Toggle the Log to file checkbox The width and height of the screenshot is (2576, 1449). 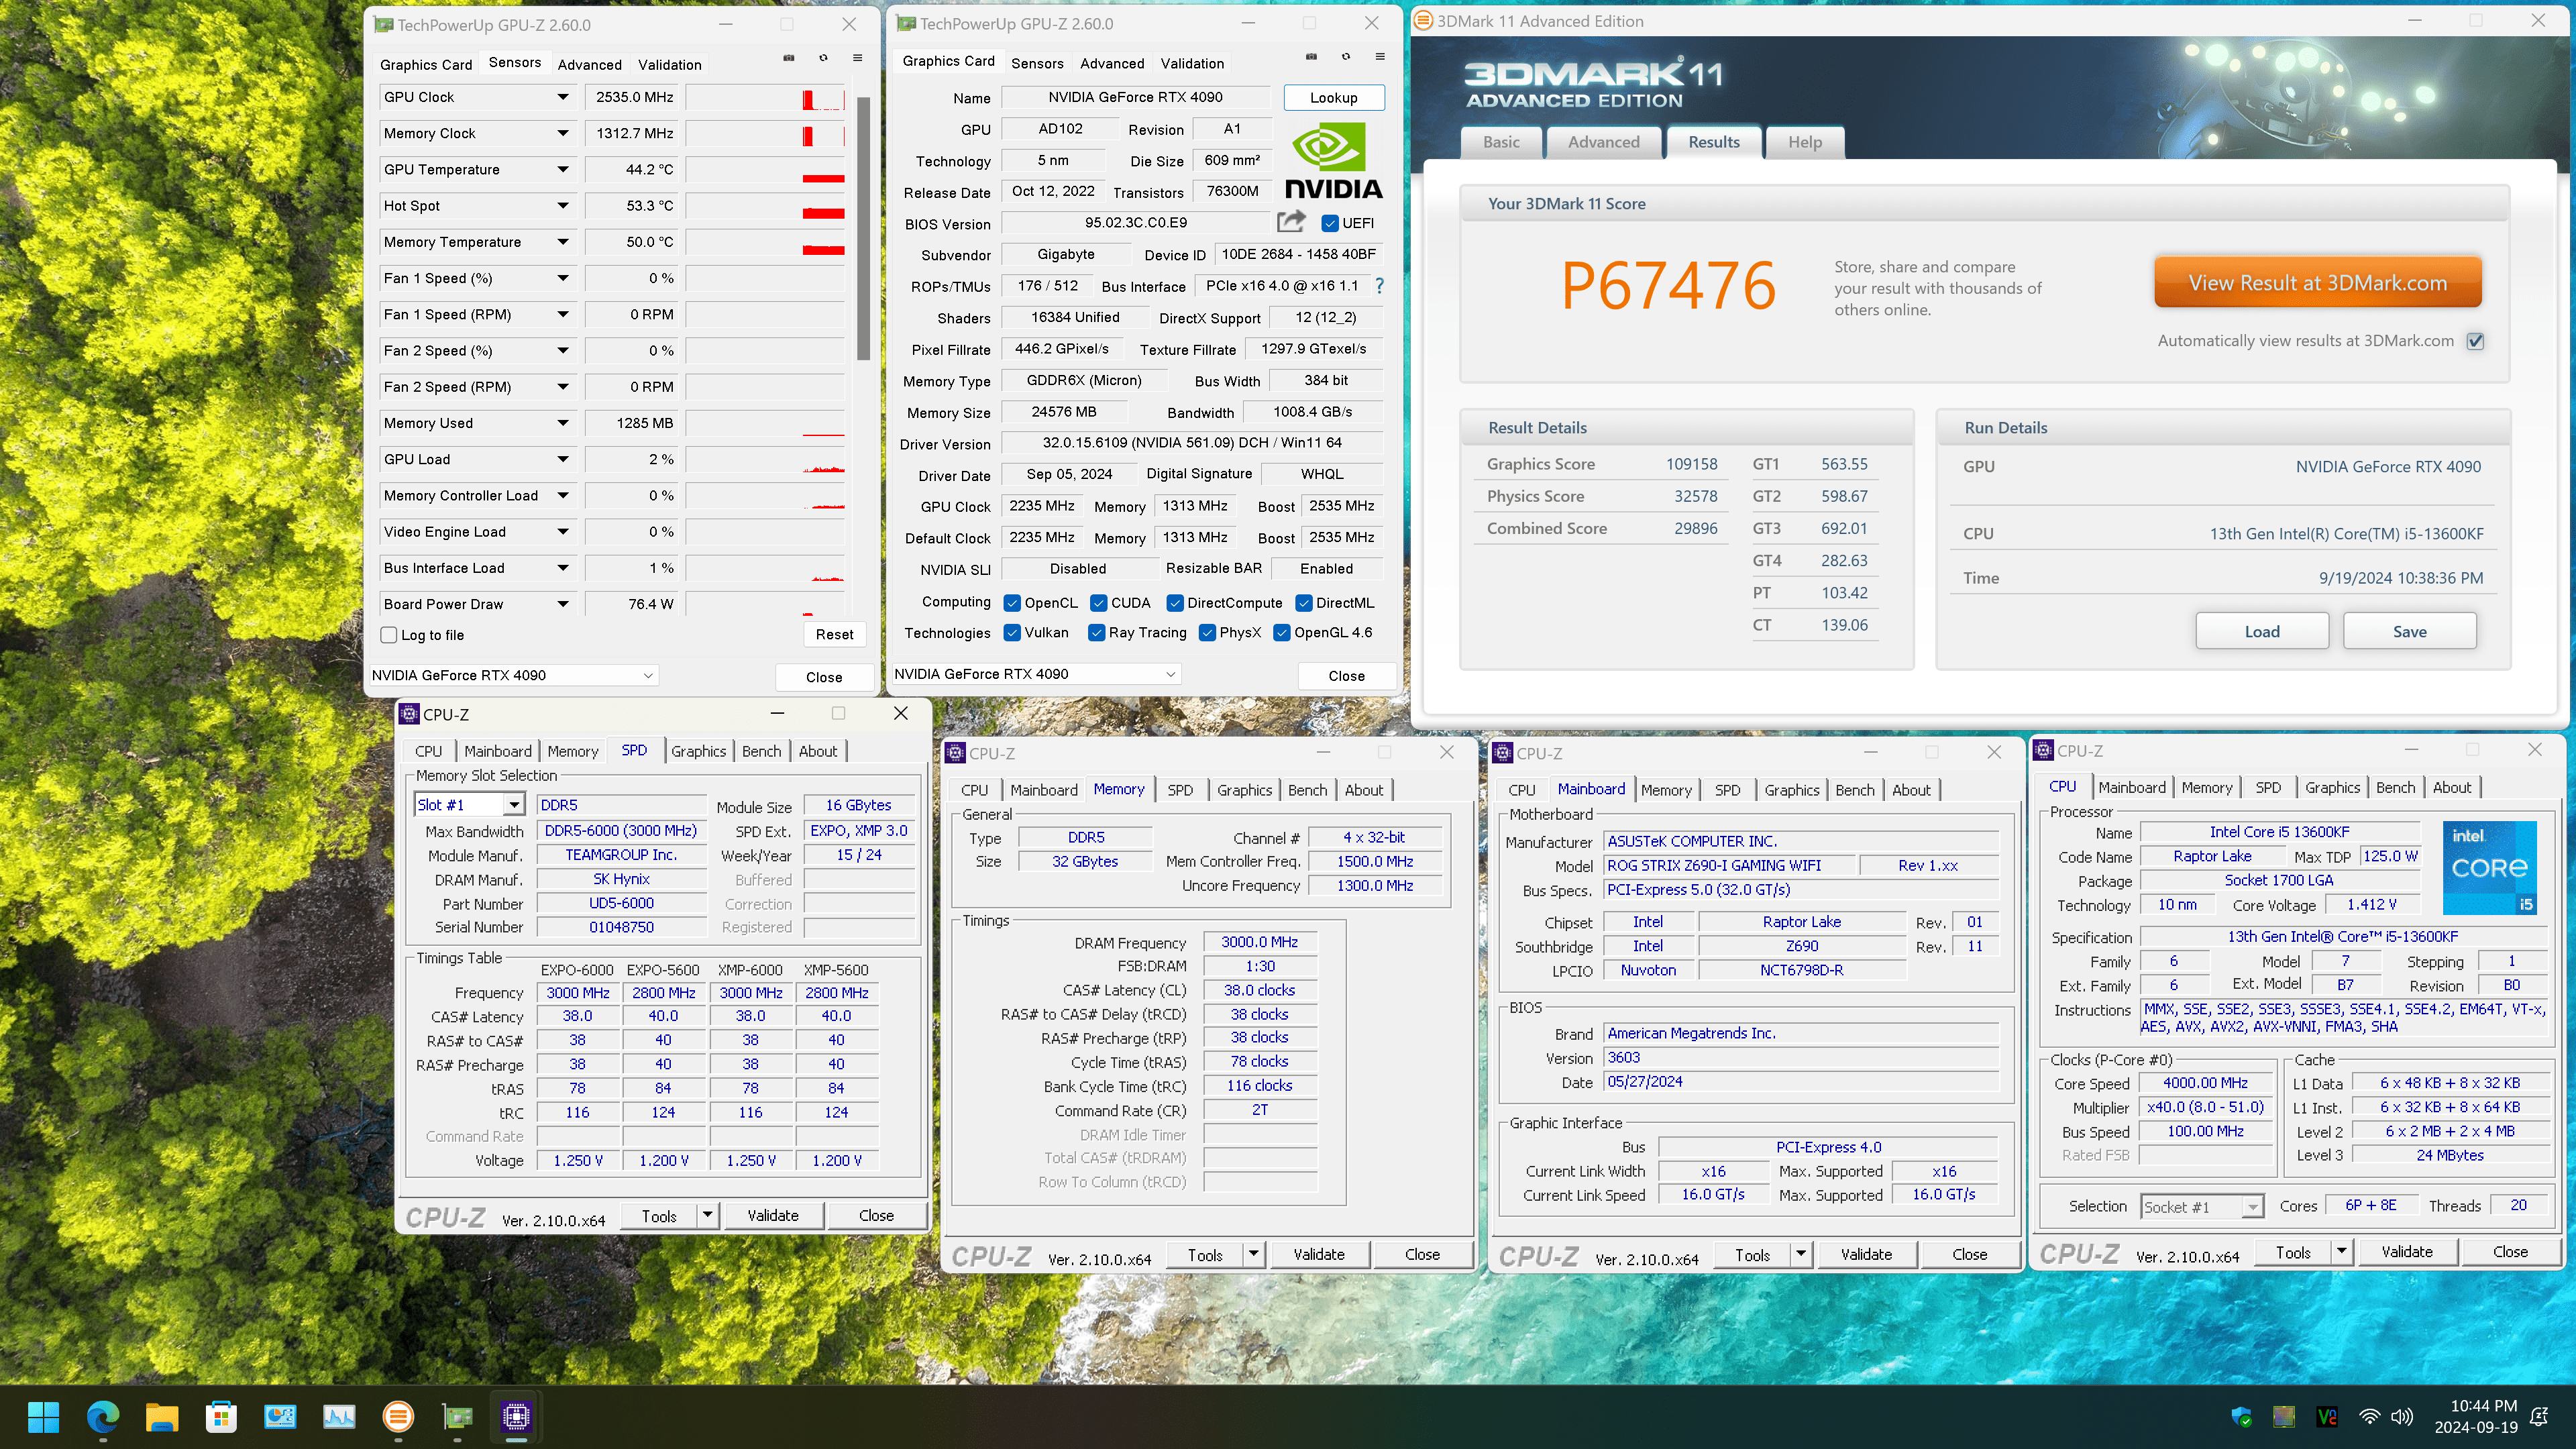(389, 635)
